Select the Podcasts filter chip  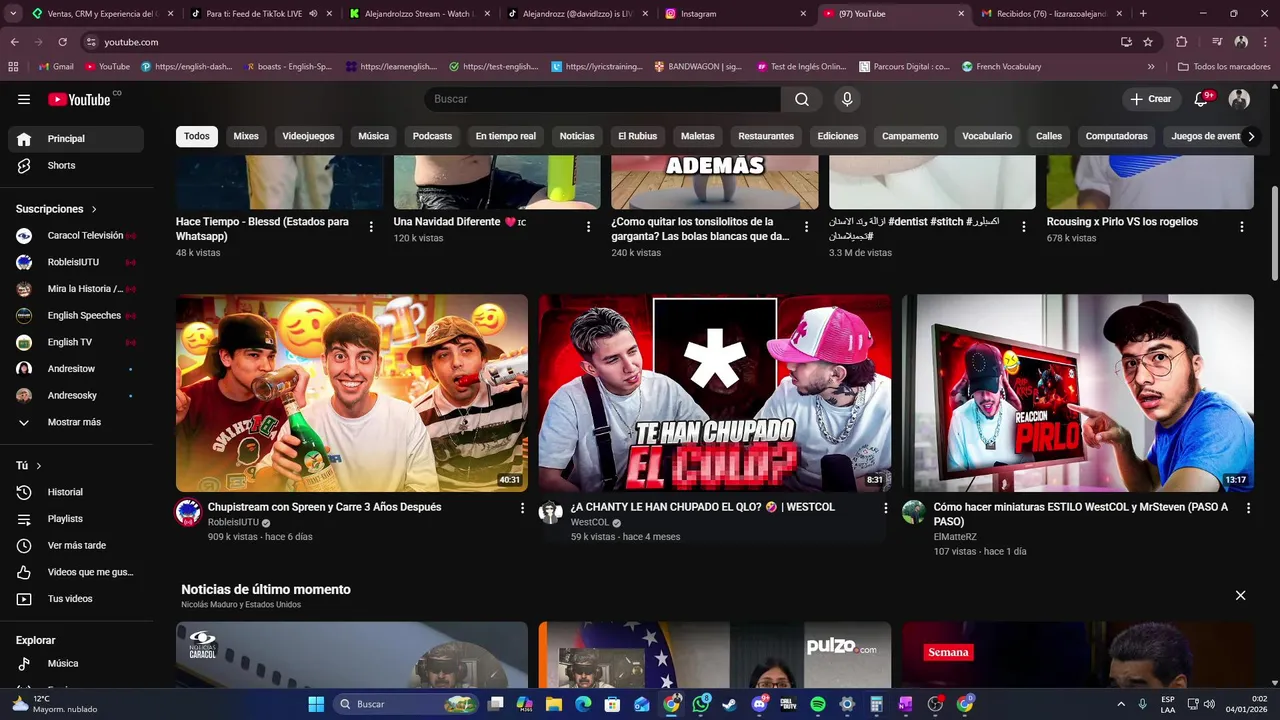[432, 136]
